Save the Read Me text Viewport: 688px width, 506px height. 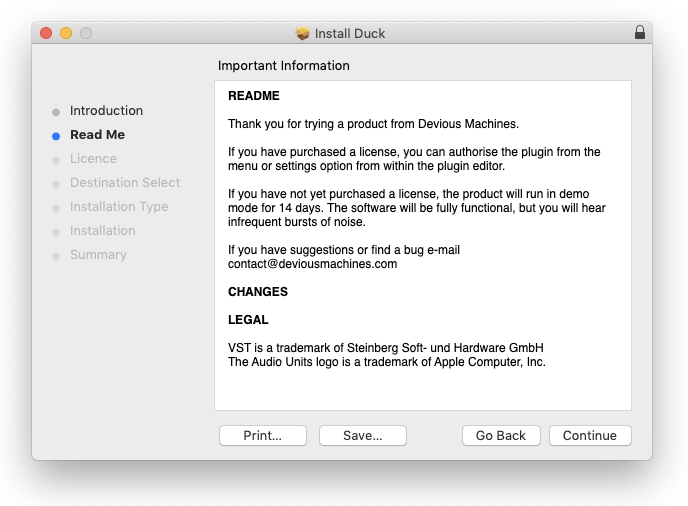coord(363,435)
